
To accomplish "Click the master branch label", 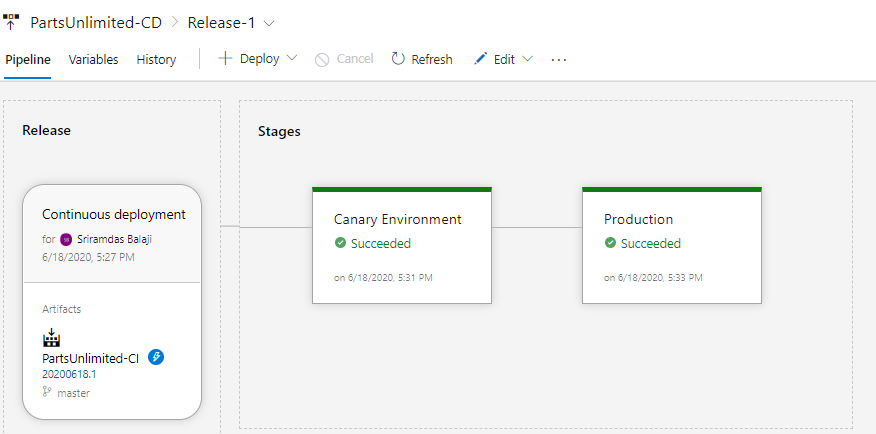I will 73,393.
